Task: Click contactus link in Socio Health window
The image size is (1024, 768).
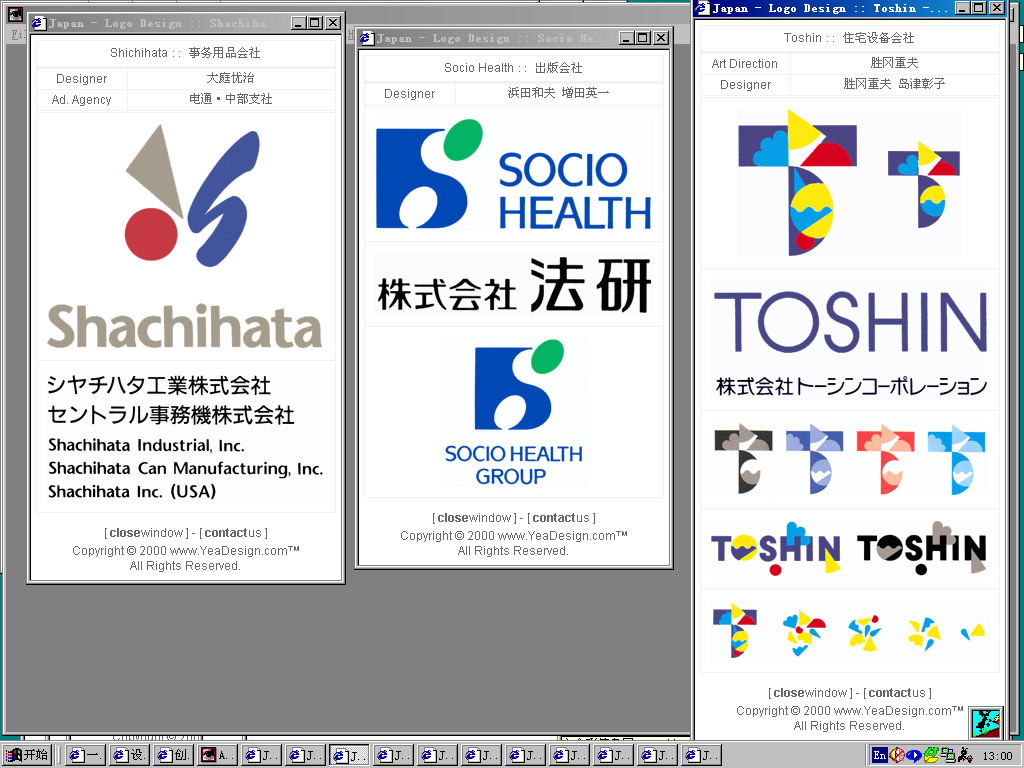Action: pos(561,518)
